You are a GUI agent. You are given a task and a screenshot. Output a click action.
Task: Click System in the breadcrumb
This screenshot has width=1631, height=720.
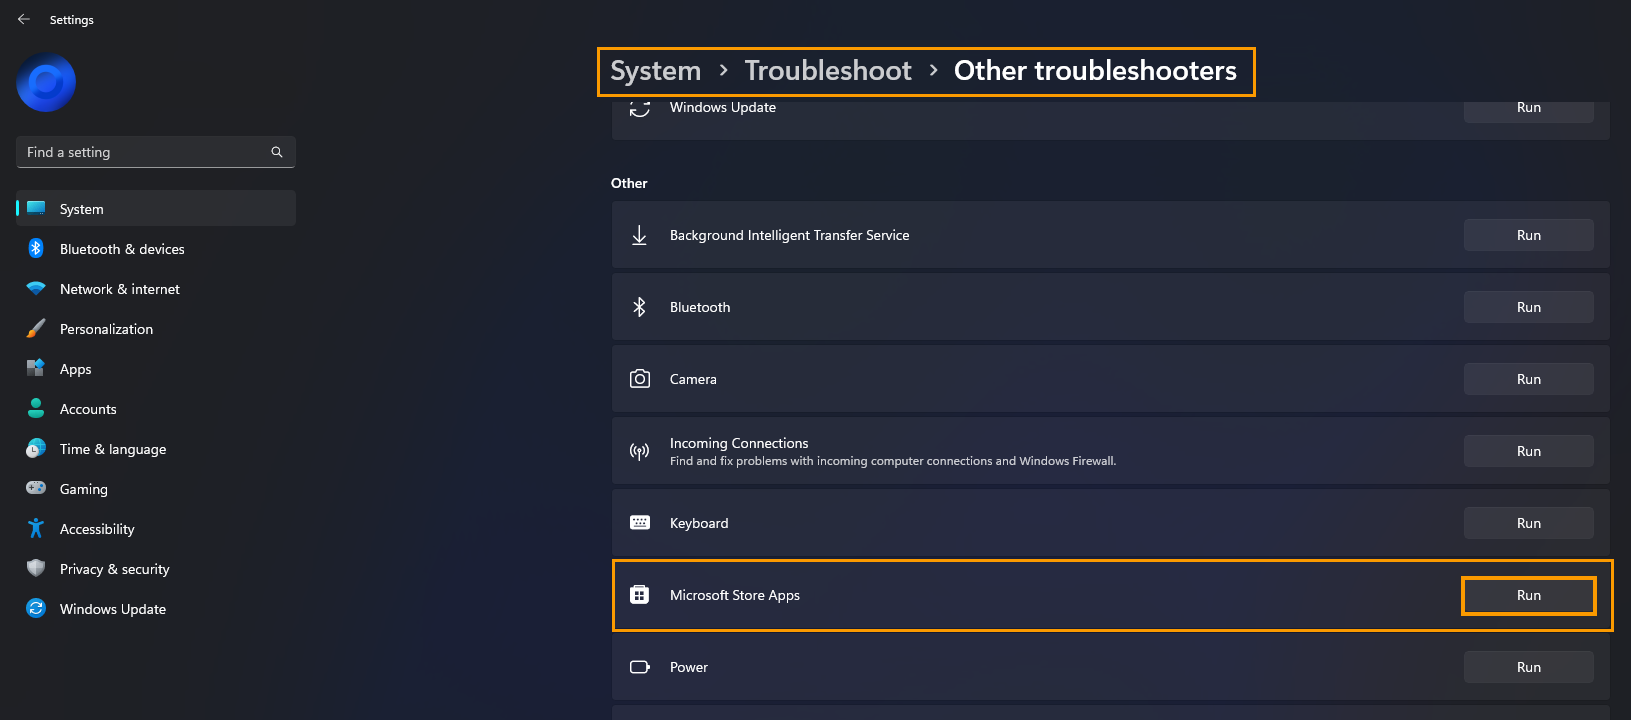pyautogui.click(x=656, y=71)
